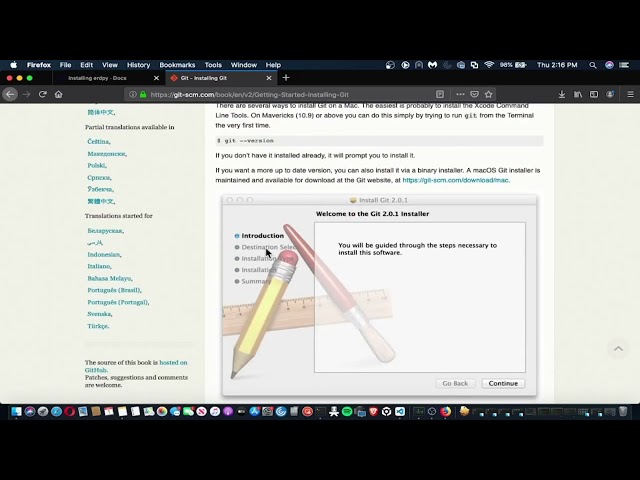The width and height of the screenshot is (640, 480).
Task: Open the View menu
Action: [110, 65]
